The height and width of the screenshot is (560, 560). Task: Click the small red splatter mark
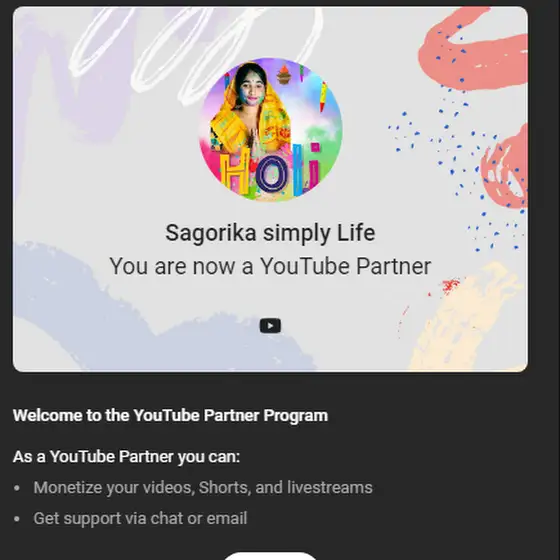tap(450, 286)
